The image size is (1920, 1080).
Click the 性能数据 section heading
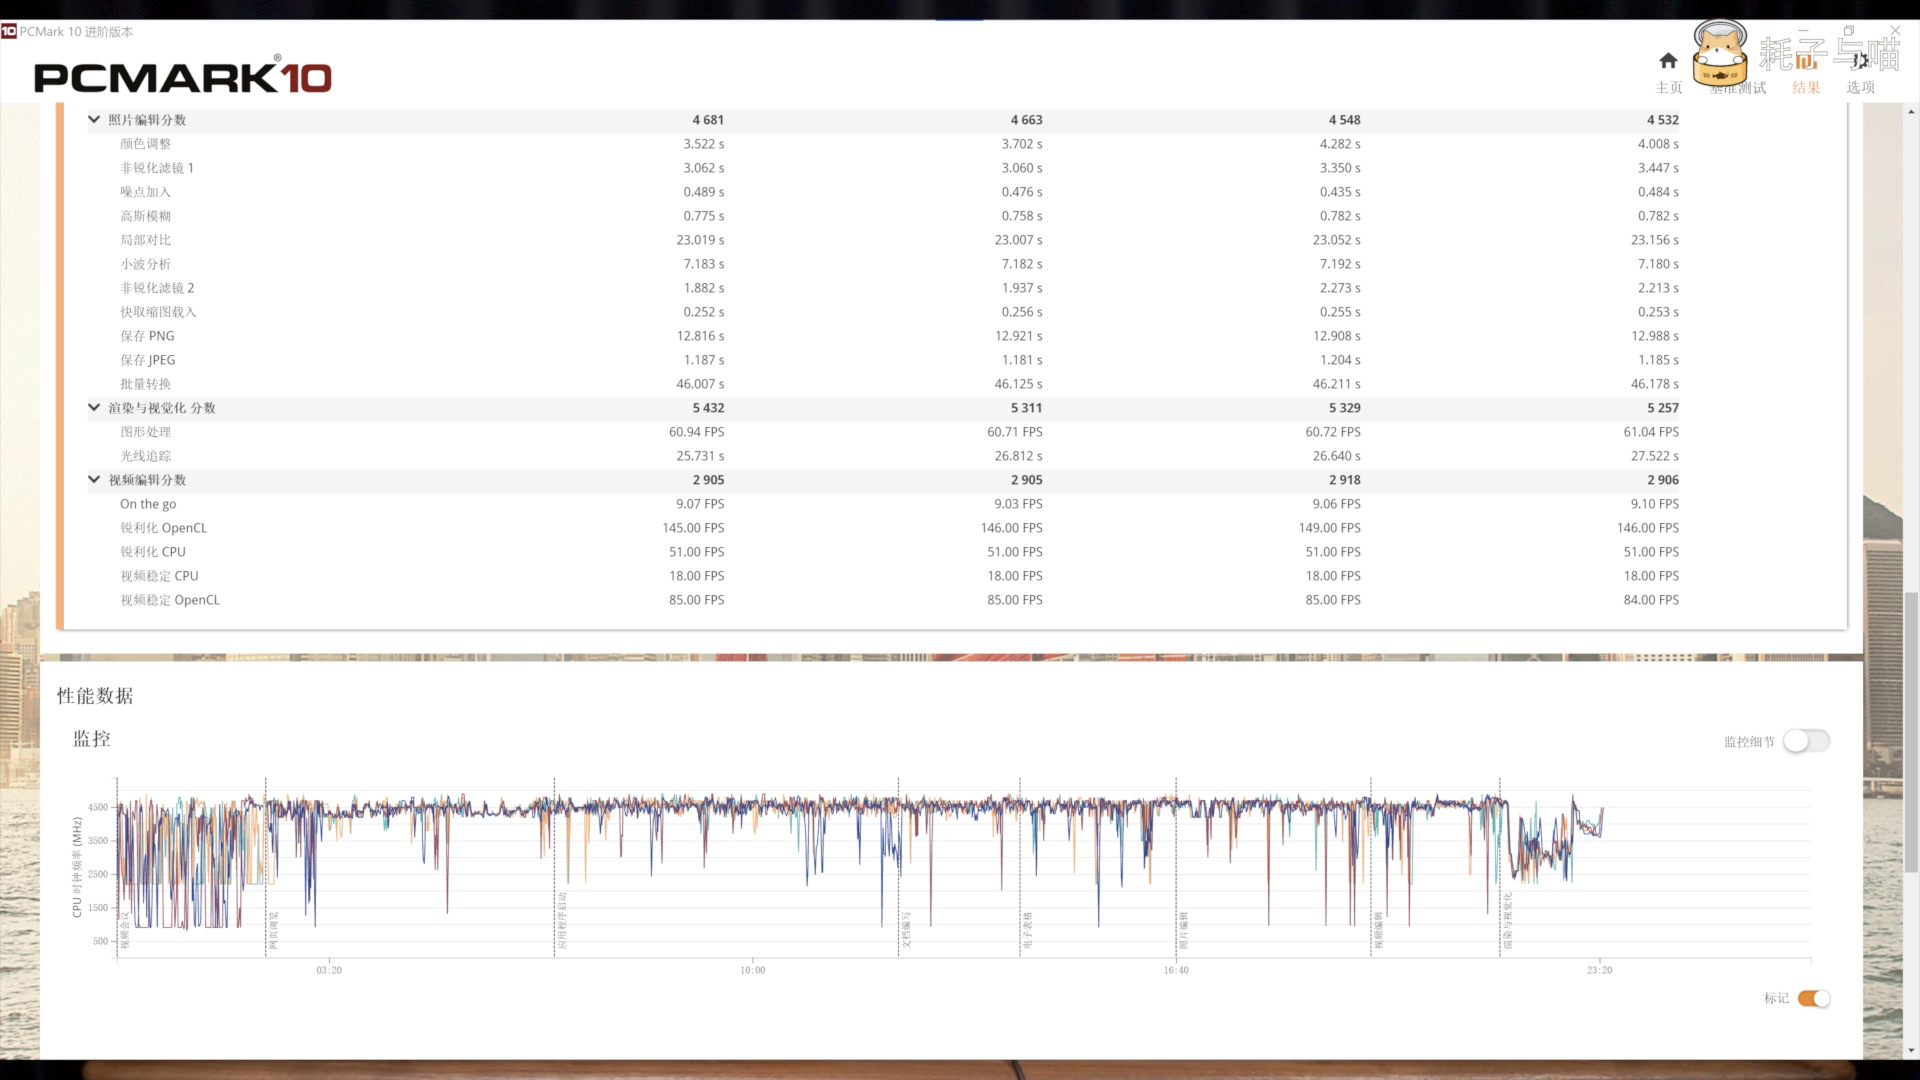click(x=95, y=695)
